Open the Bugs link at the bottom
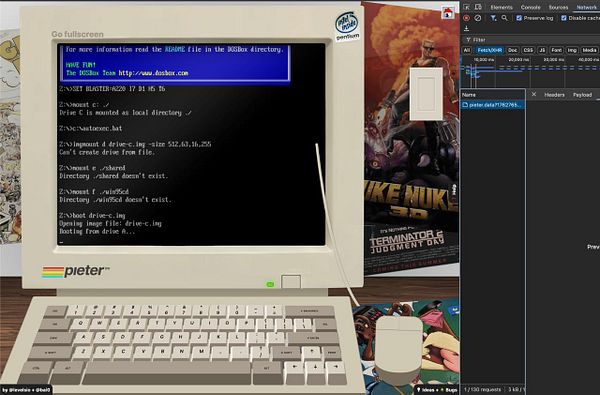Screen dimensions: 600x395 click(449, 390)
